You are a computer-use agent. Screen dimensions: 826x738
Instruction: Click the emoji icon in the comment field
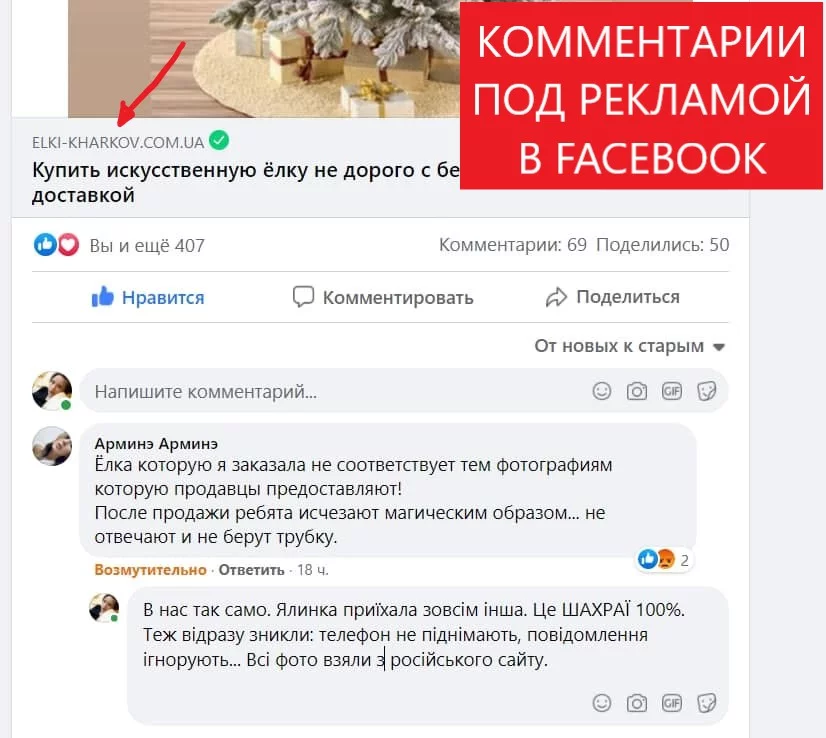click(602, 391)
